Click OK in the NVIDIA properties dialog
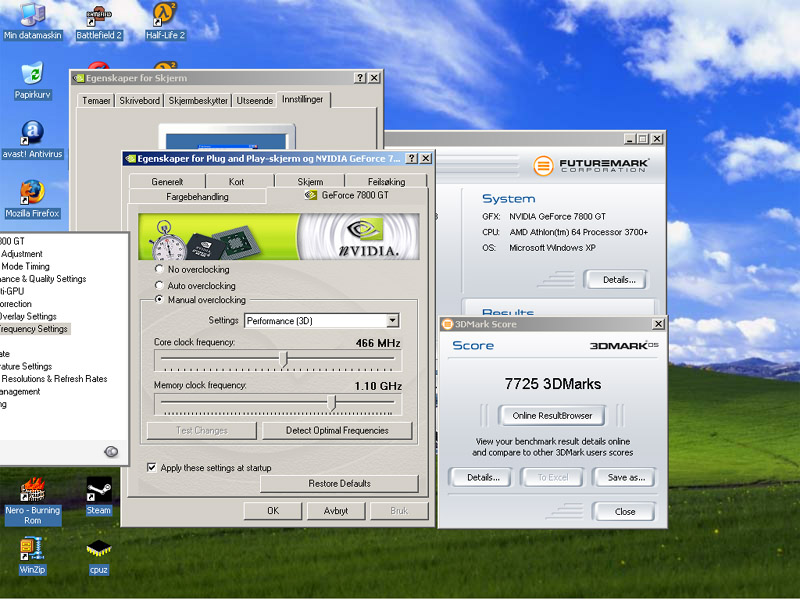Viewport: 800px width, 600px height. [x=273, y=511]
